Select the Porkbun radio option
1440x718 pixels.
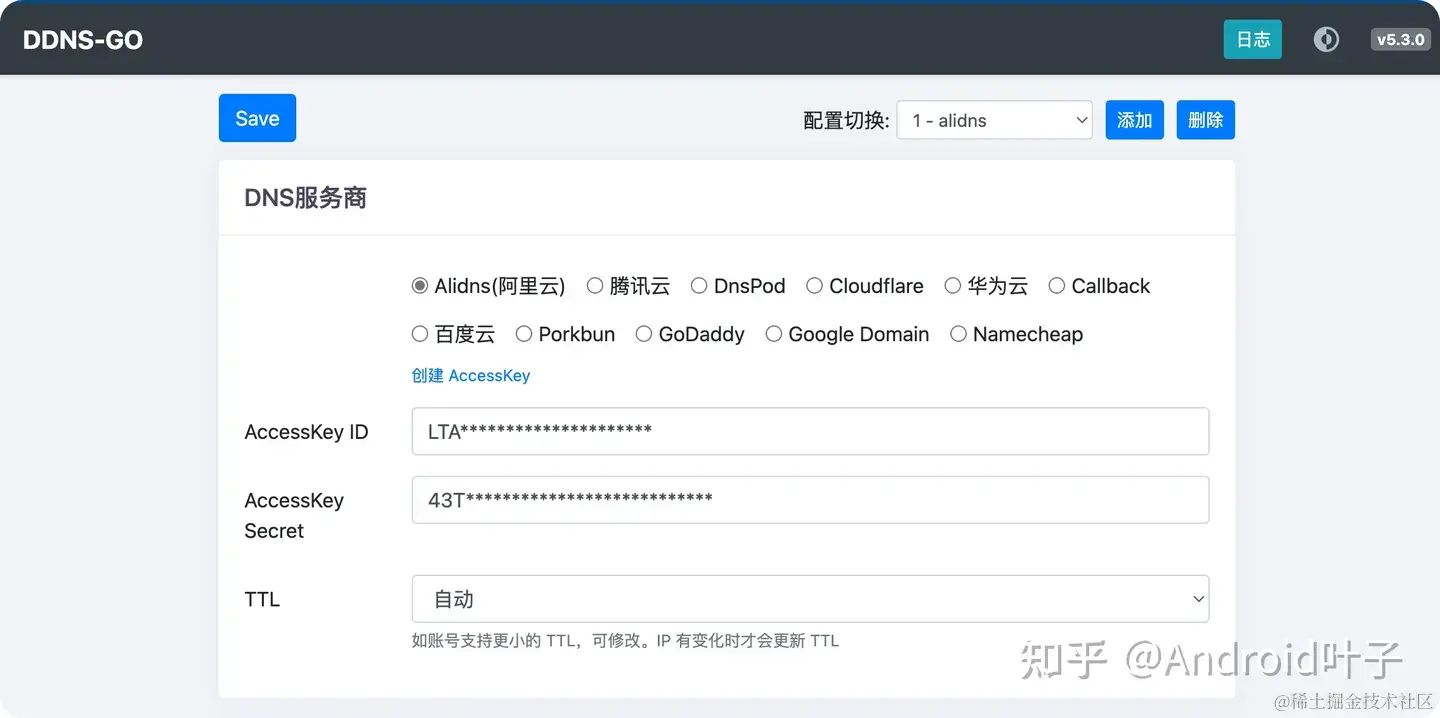[524, 334]
